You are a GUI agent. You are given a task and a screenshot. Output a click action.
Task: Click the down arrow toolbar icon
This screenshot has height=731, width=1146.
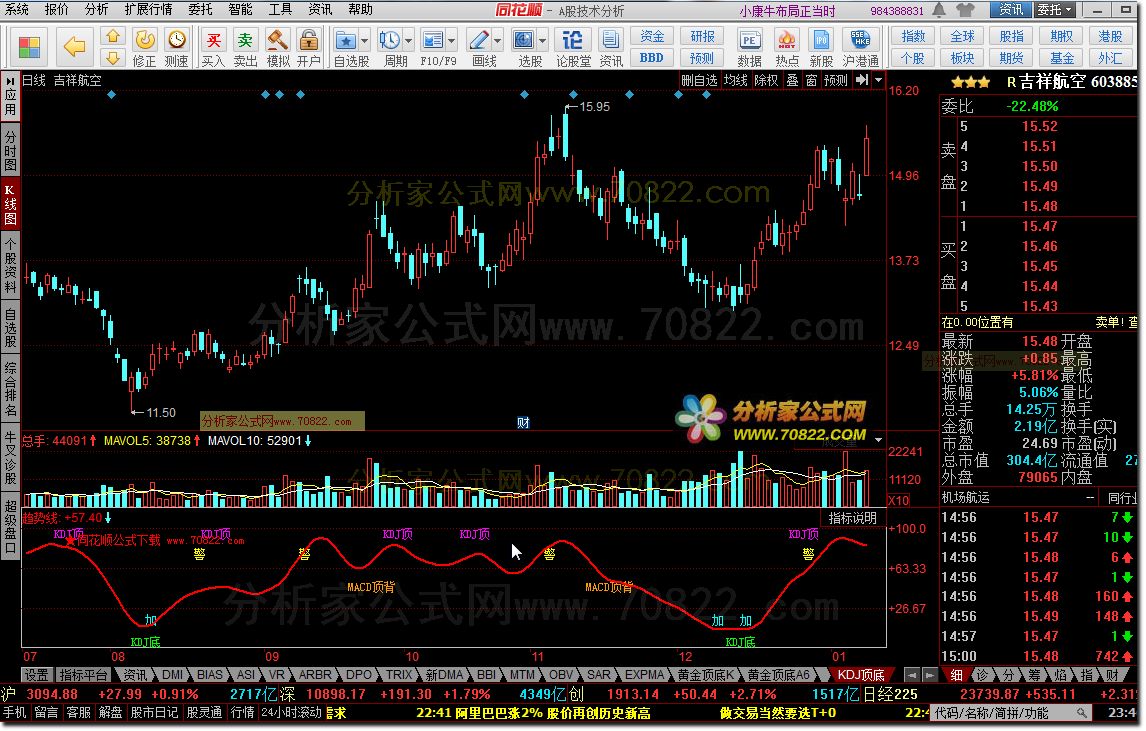(x=113, y=57)
